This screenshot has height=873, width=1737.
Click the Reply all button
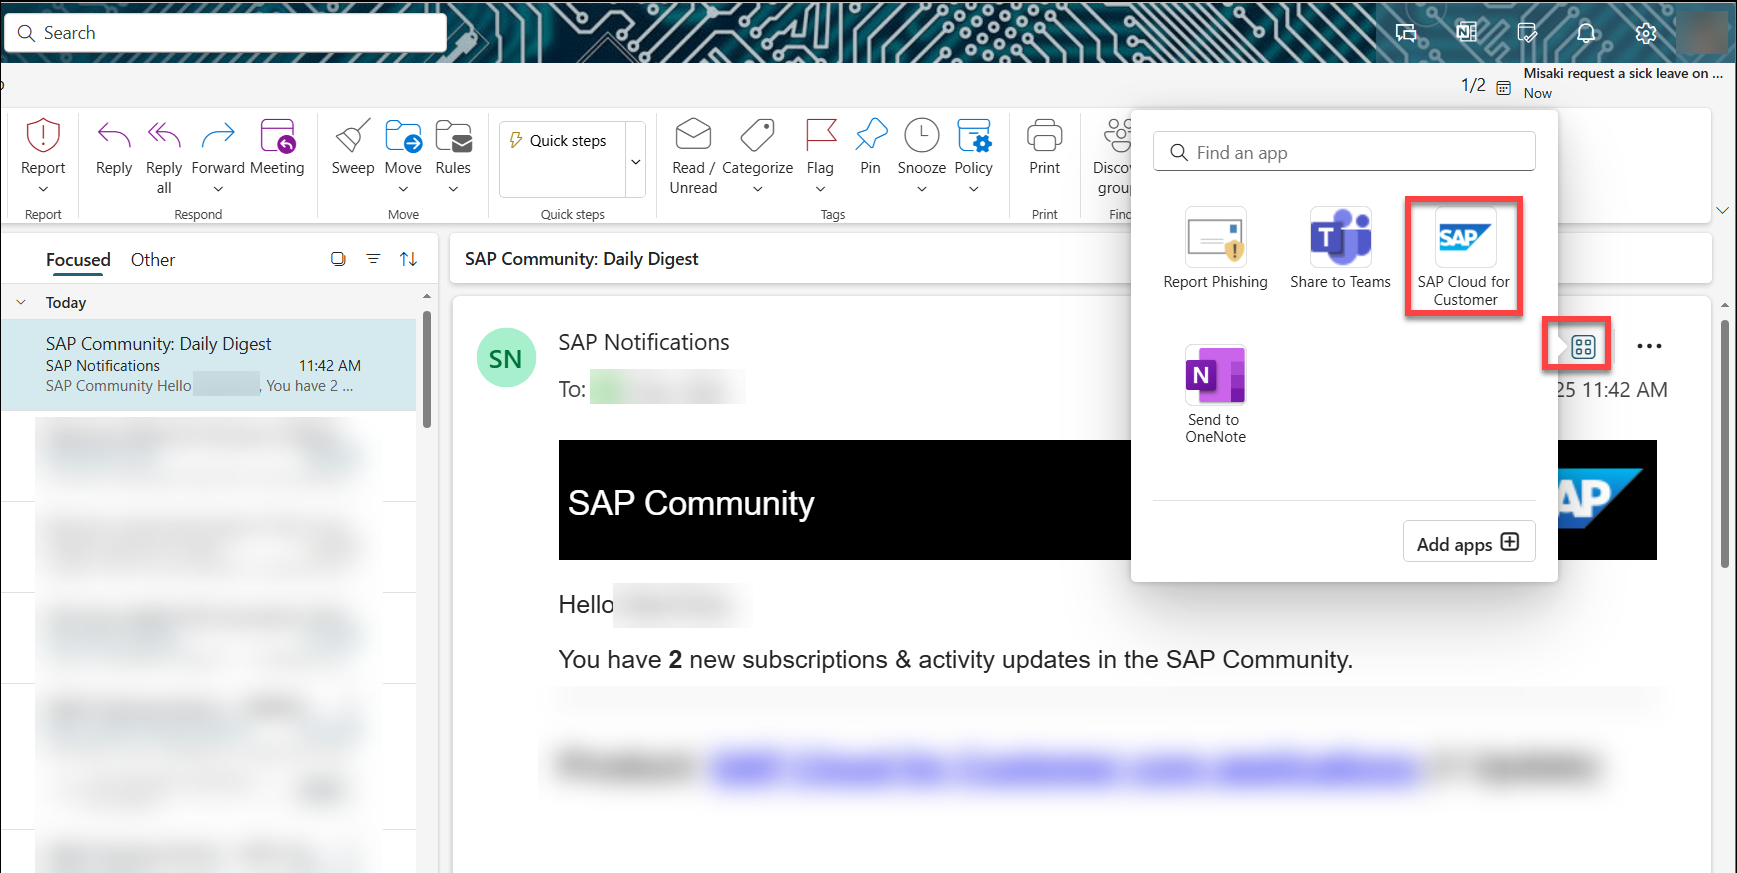click(x=164, y=157)
